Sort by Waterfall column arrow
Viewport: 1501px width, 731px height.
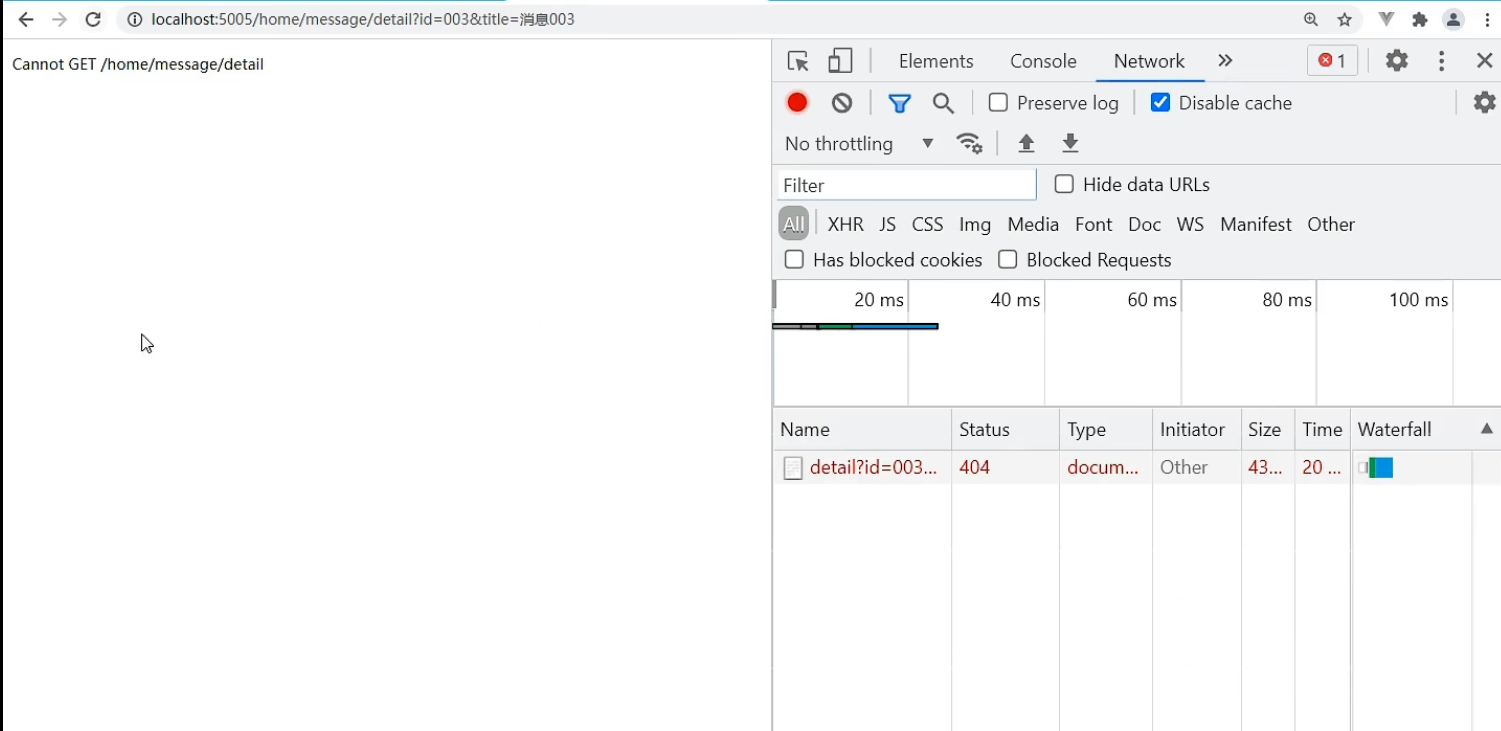point(1487,429)
